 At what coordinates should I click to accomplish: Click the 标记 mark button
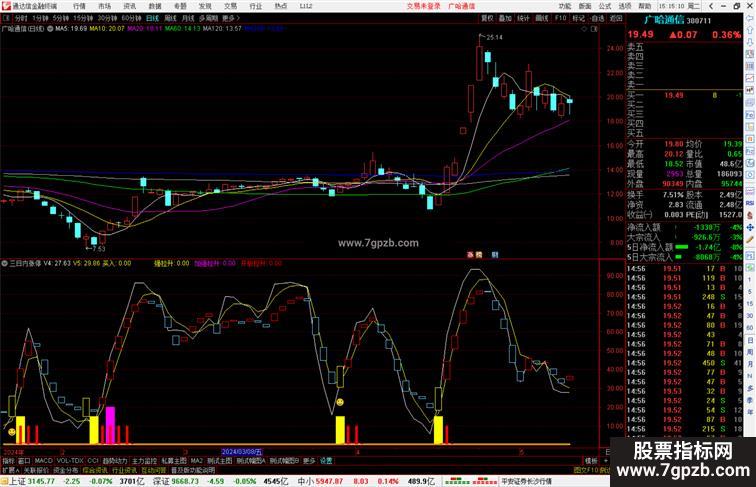[579, 18]
